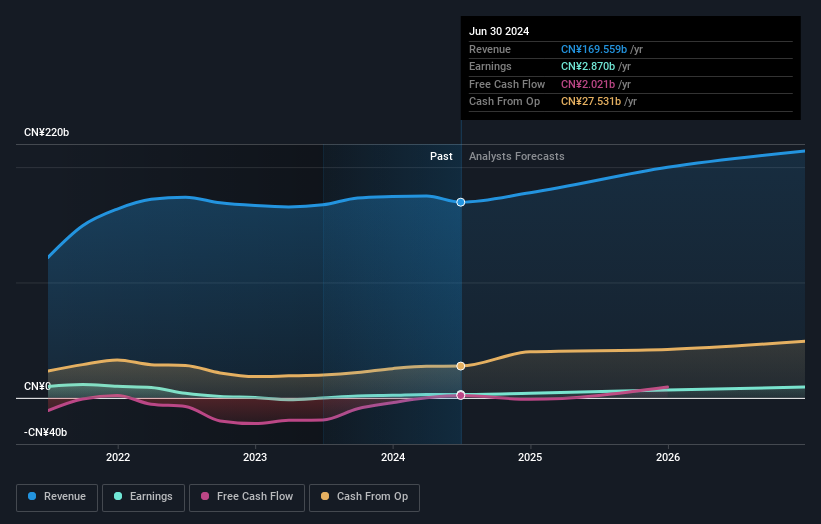Click the Cash From Op label in tooltip
821x524 pixels.
pyautogui.click(x=504, y=102)
